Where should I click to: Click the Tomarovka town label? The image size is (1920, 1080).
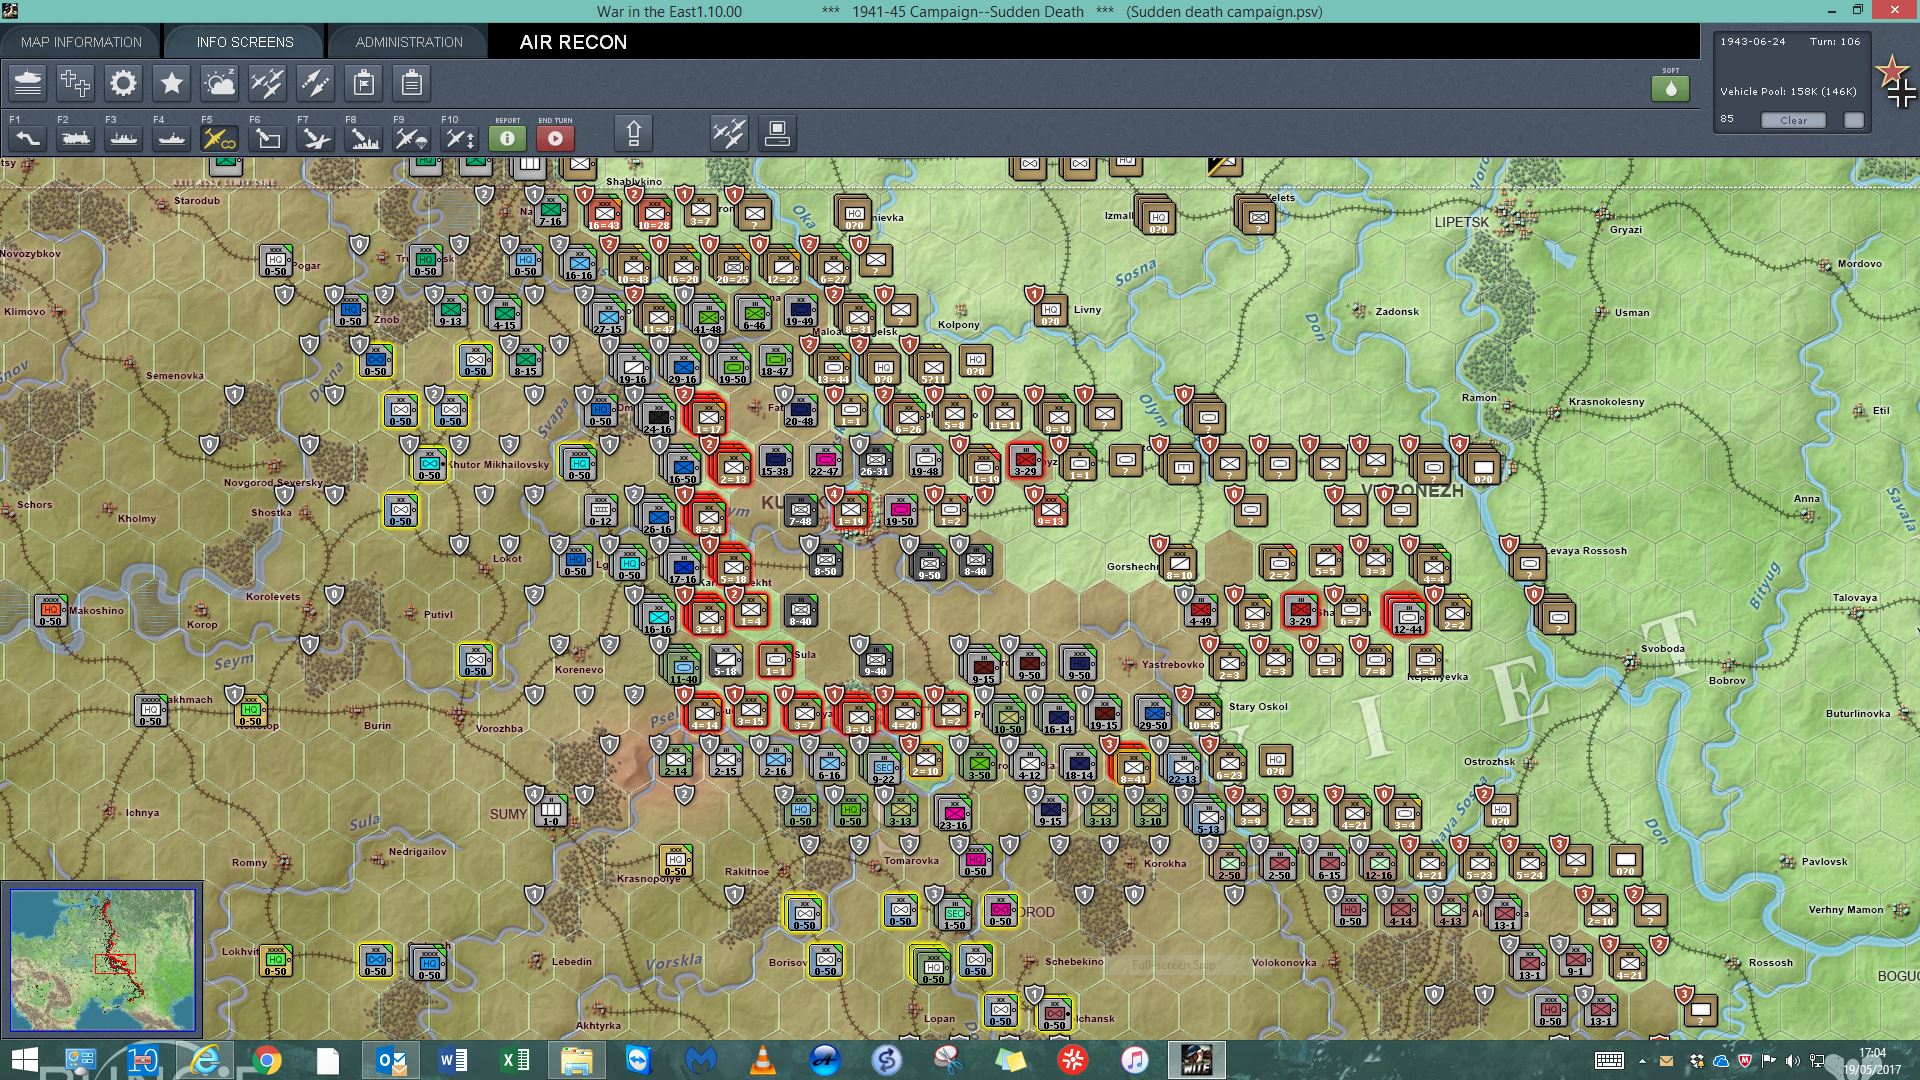click(x=911, y=860)
